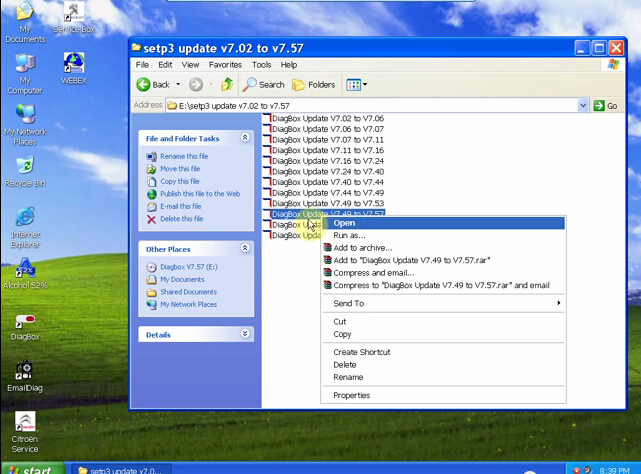Image resolution: width=641 pixels, height=474 pixels.
Task: Click Delete this file link
Action: 182,219
